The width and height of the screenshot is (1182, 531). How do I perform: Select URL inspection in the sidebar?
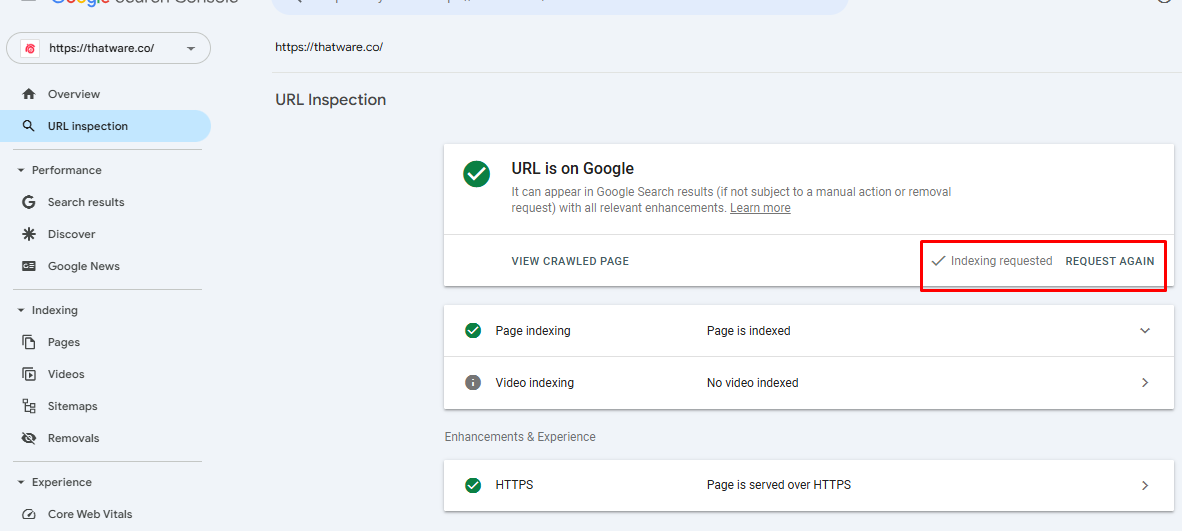click(x=106, y=126)
